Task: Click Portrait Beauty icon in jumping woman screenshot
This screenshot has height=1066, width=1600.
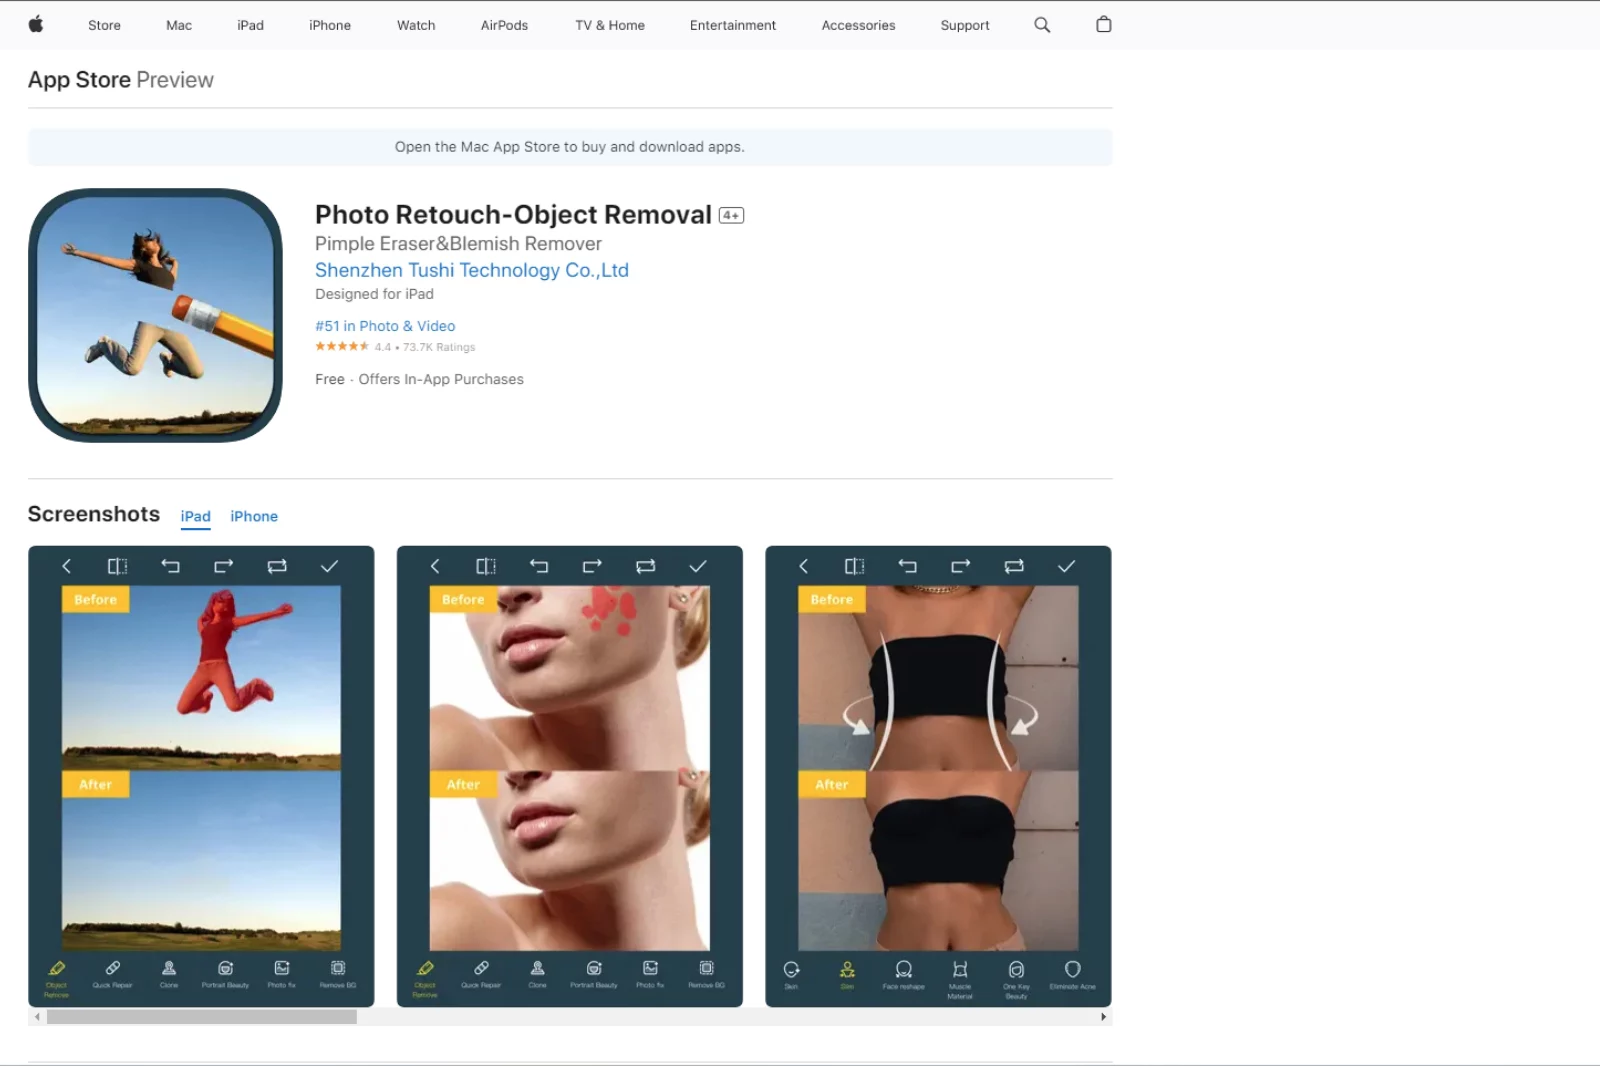Action: [226, 968]
